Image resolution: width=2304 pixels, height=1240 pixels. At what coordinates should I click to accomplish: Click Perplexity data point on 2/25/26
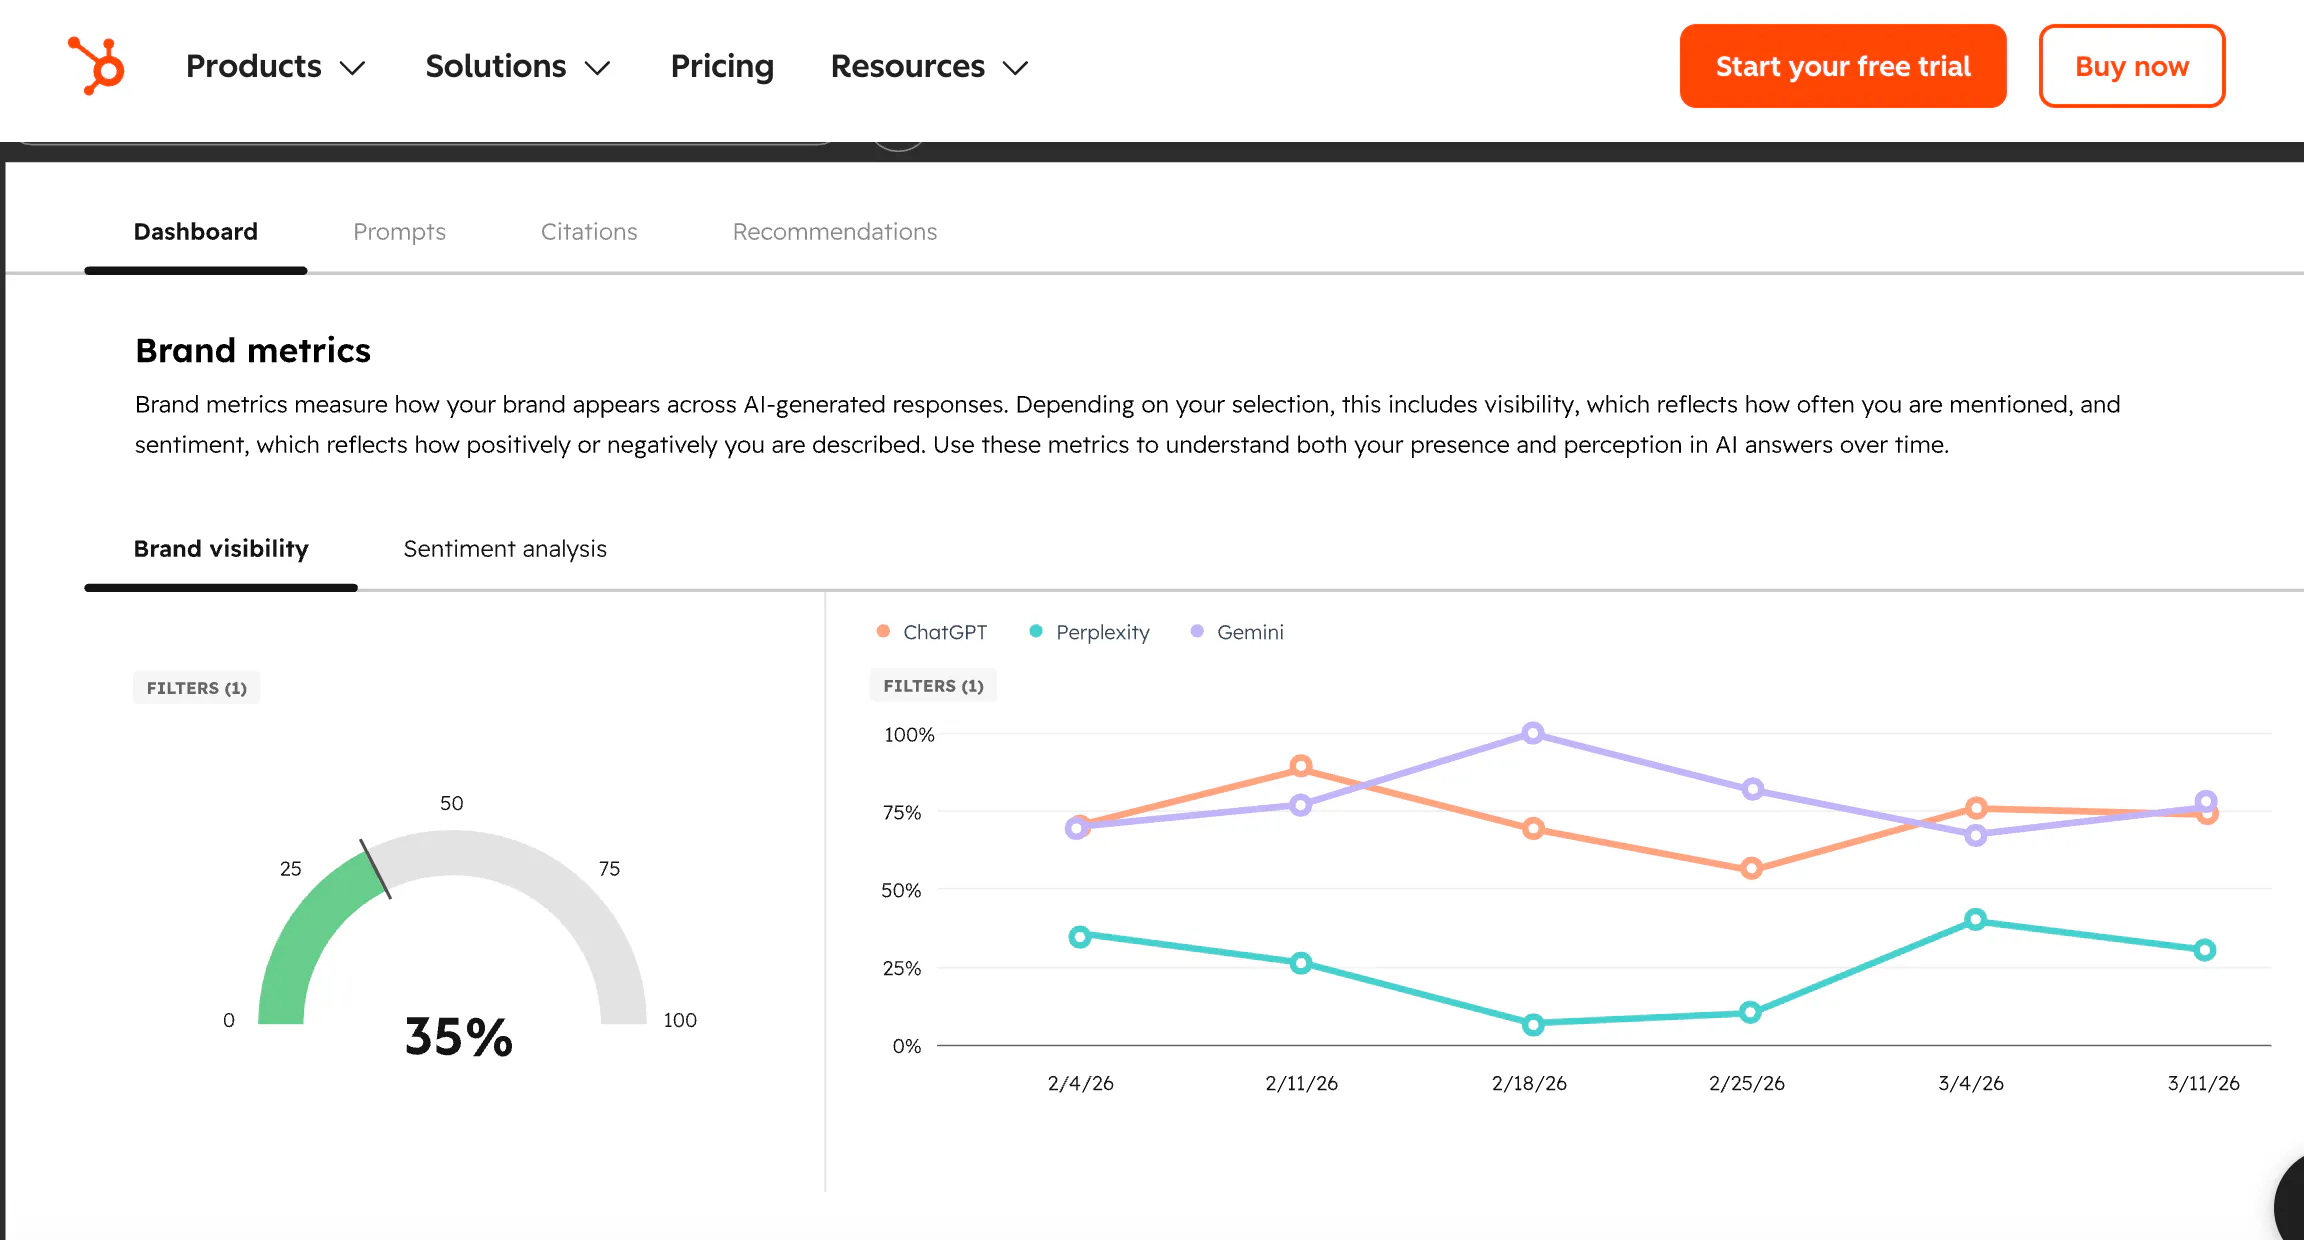coord(1750,1012)
